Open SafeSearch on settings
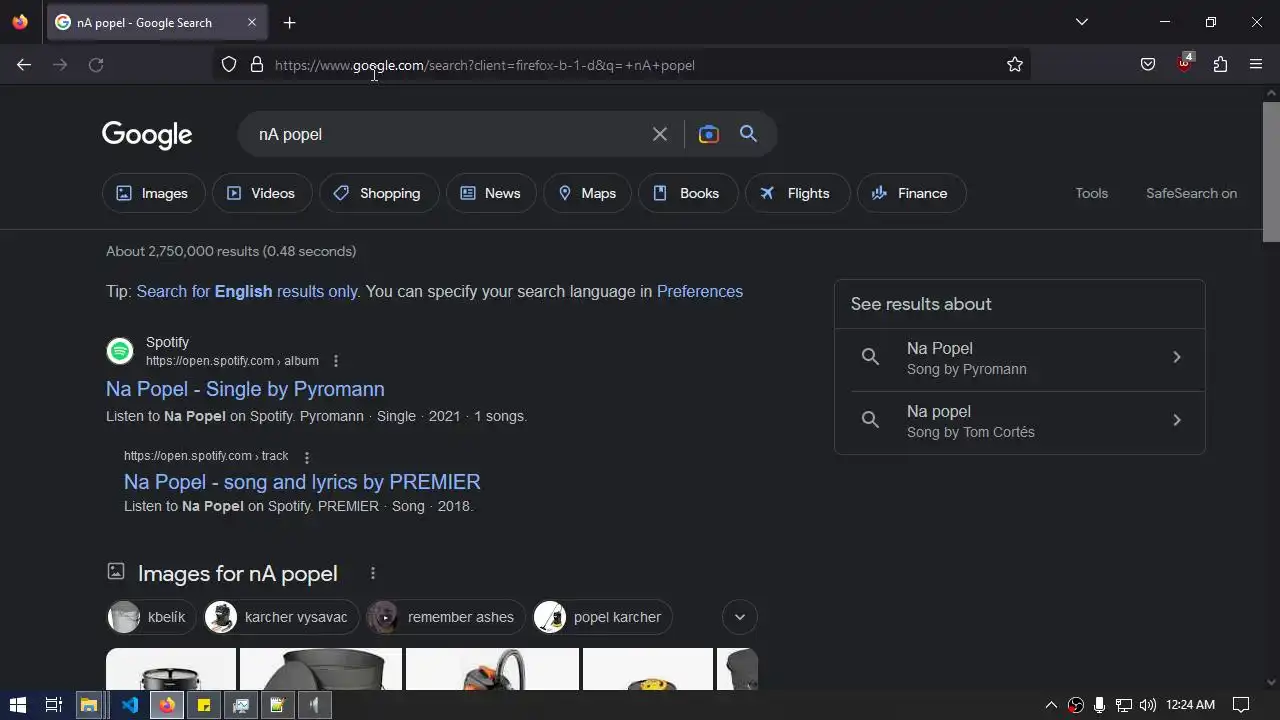This screenshot has width=1280, height=720. point(1191,193)
